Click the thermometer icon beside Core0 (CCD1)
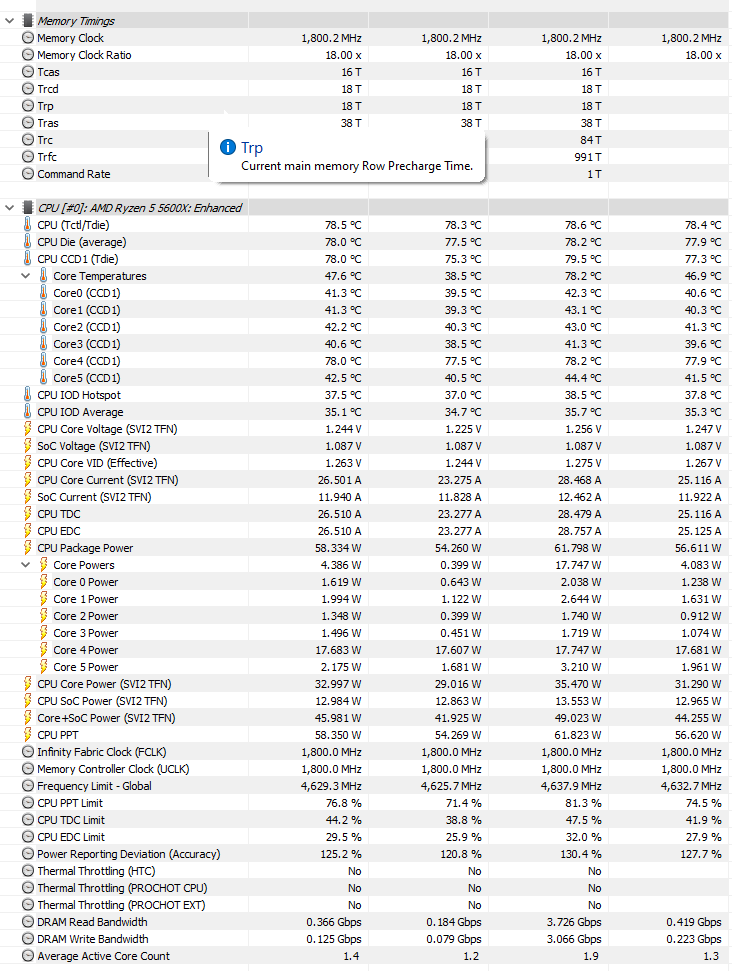This screenshot has height=971, width=732. coord(43,292)
